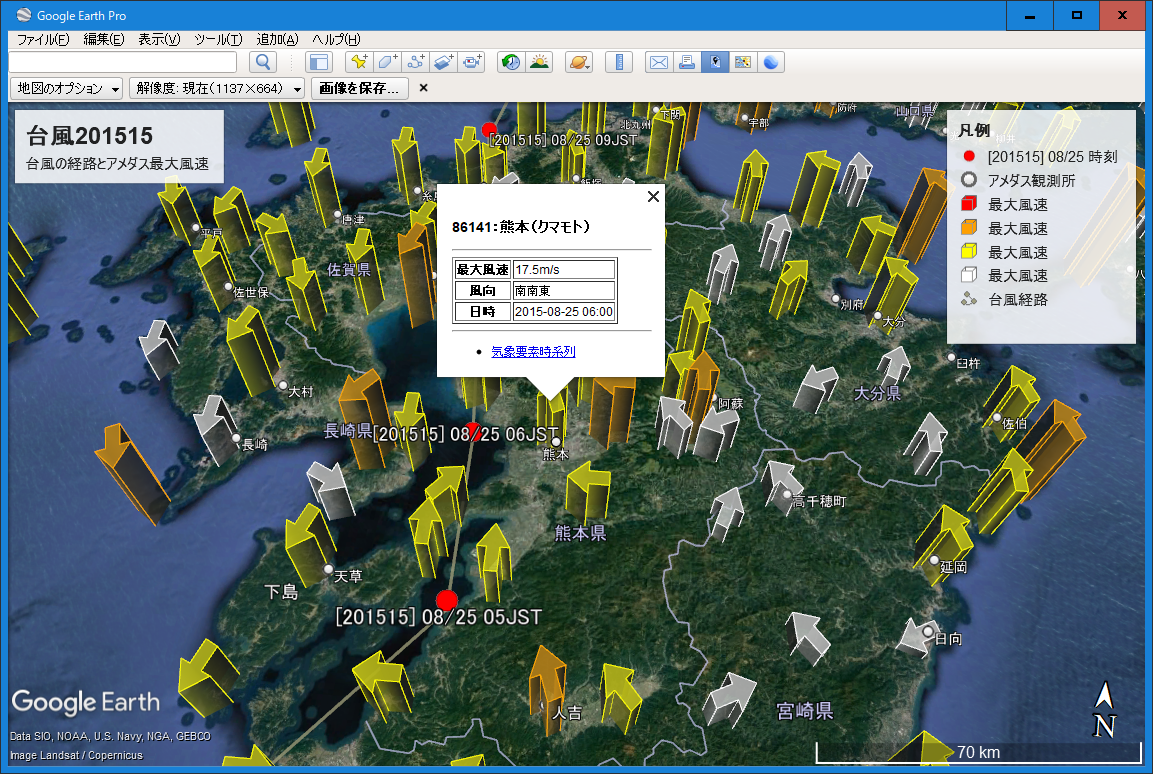This screenshot has height=774, width=1153.
Task: Select the Add Image Overlay tool
Action: [443, 62]
